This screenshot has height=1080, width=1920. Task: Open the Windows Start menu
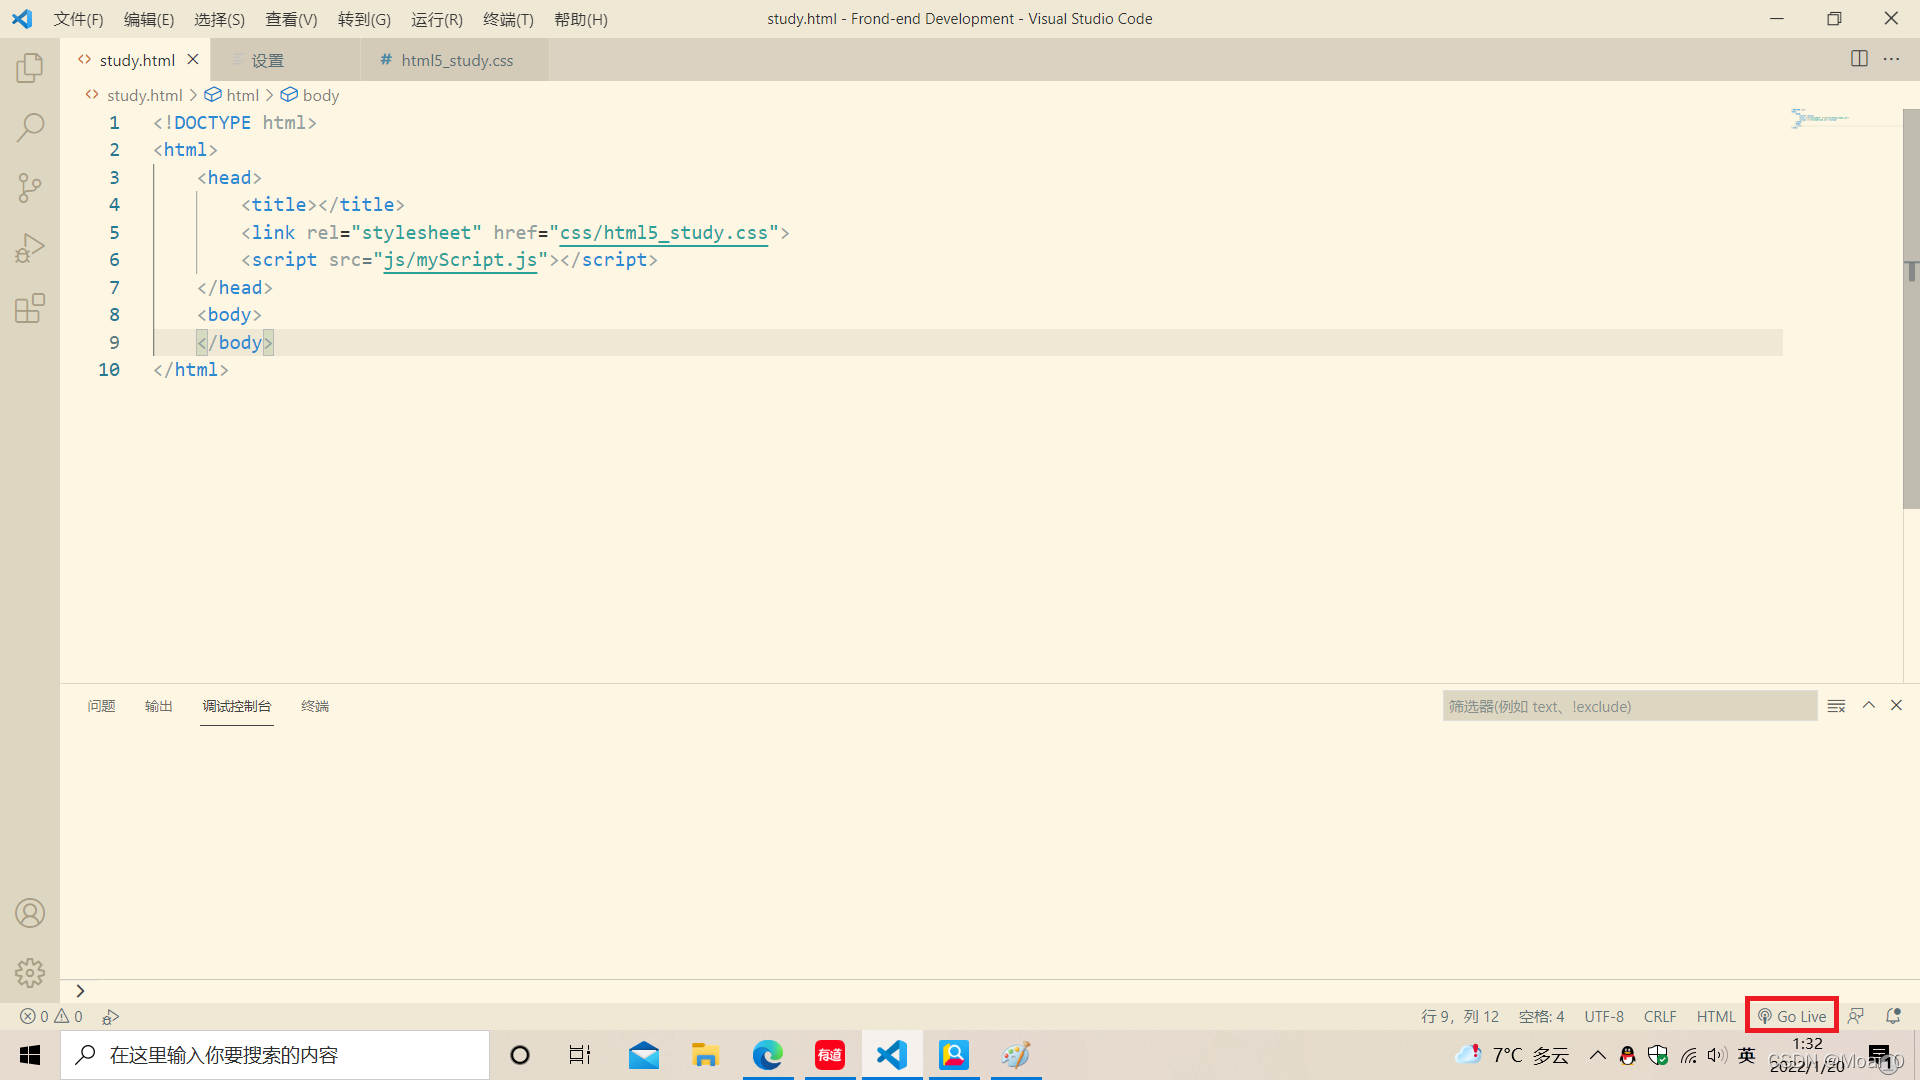coord(30,1055)
